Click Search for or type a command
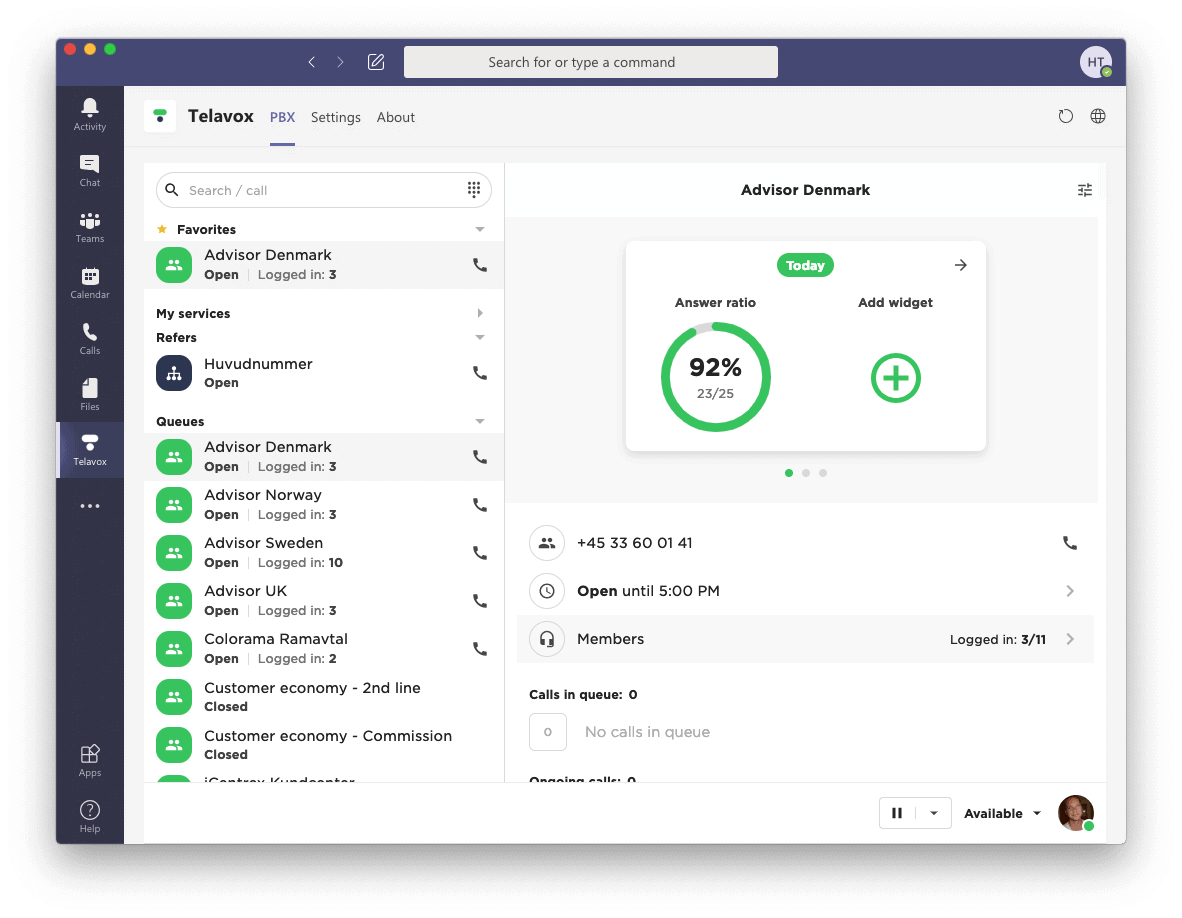Image resolution: width=1182 pixels, height=918 pixels. [591, 62]
